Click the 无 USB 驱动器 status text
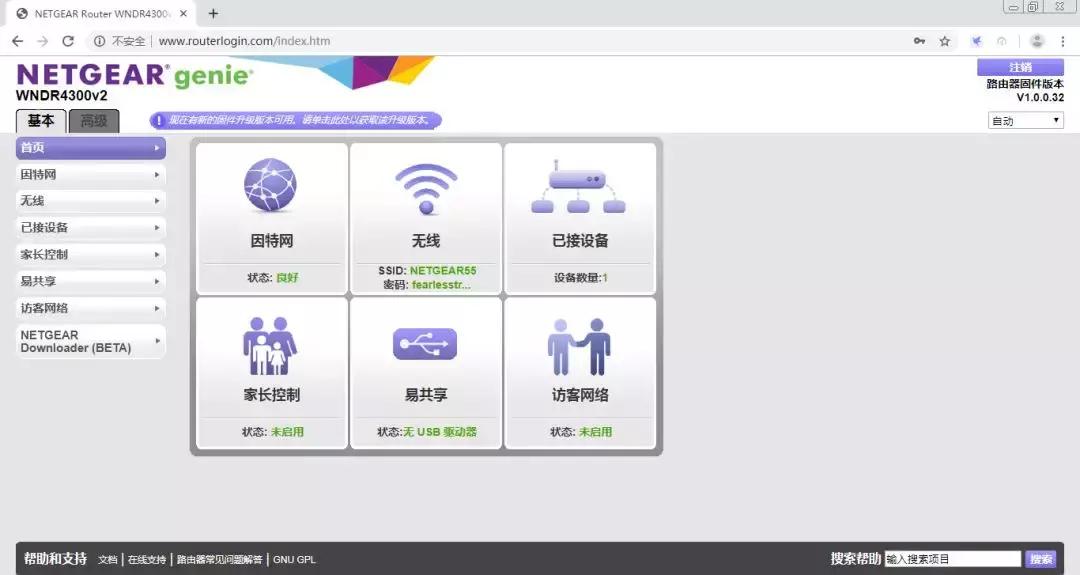This screenshot has width=1080, height=575. [439, 432]
